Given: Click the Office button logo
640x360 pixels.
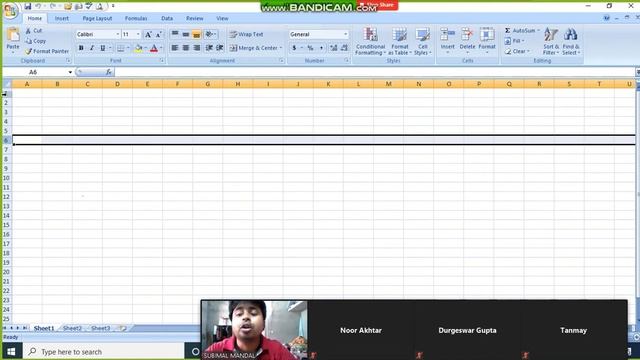Looking at the screenshot, I should (10, 10).
